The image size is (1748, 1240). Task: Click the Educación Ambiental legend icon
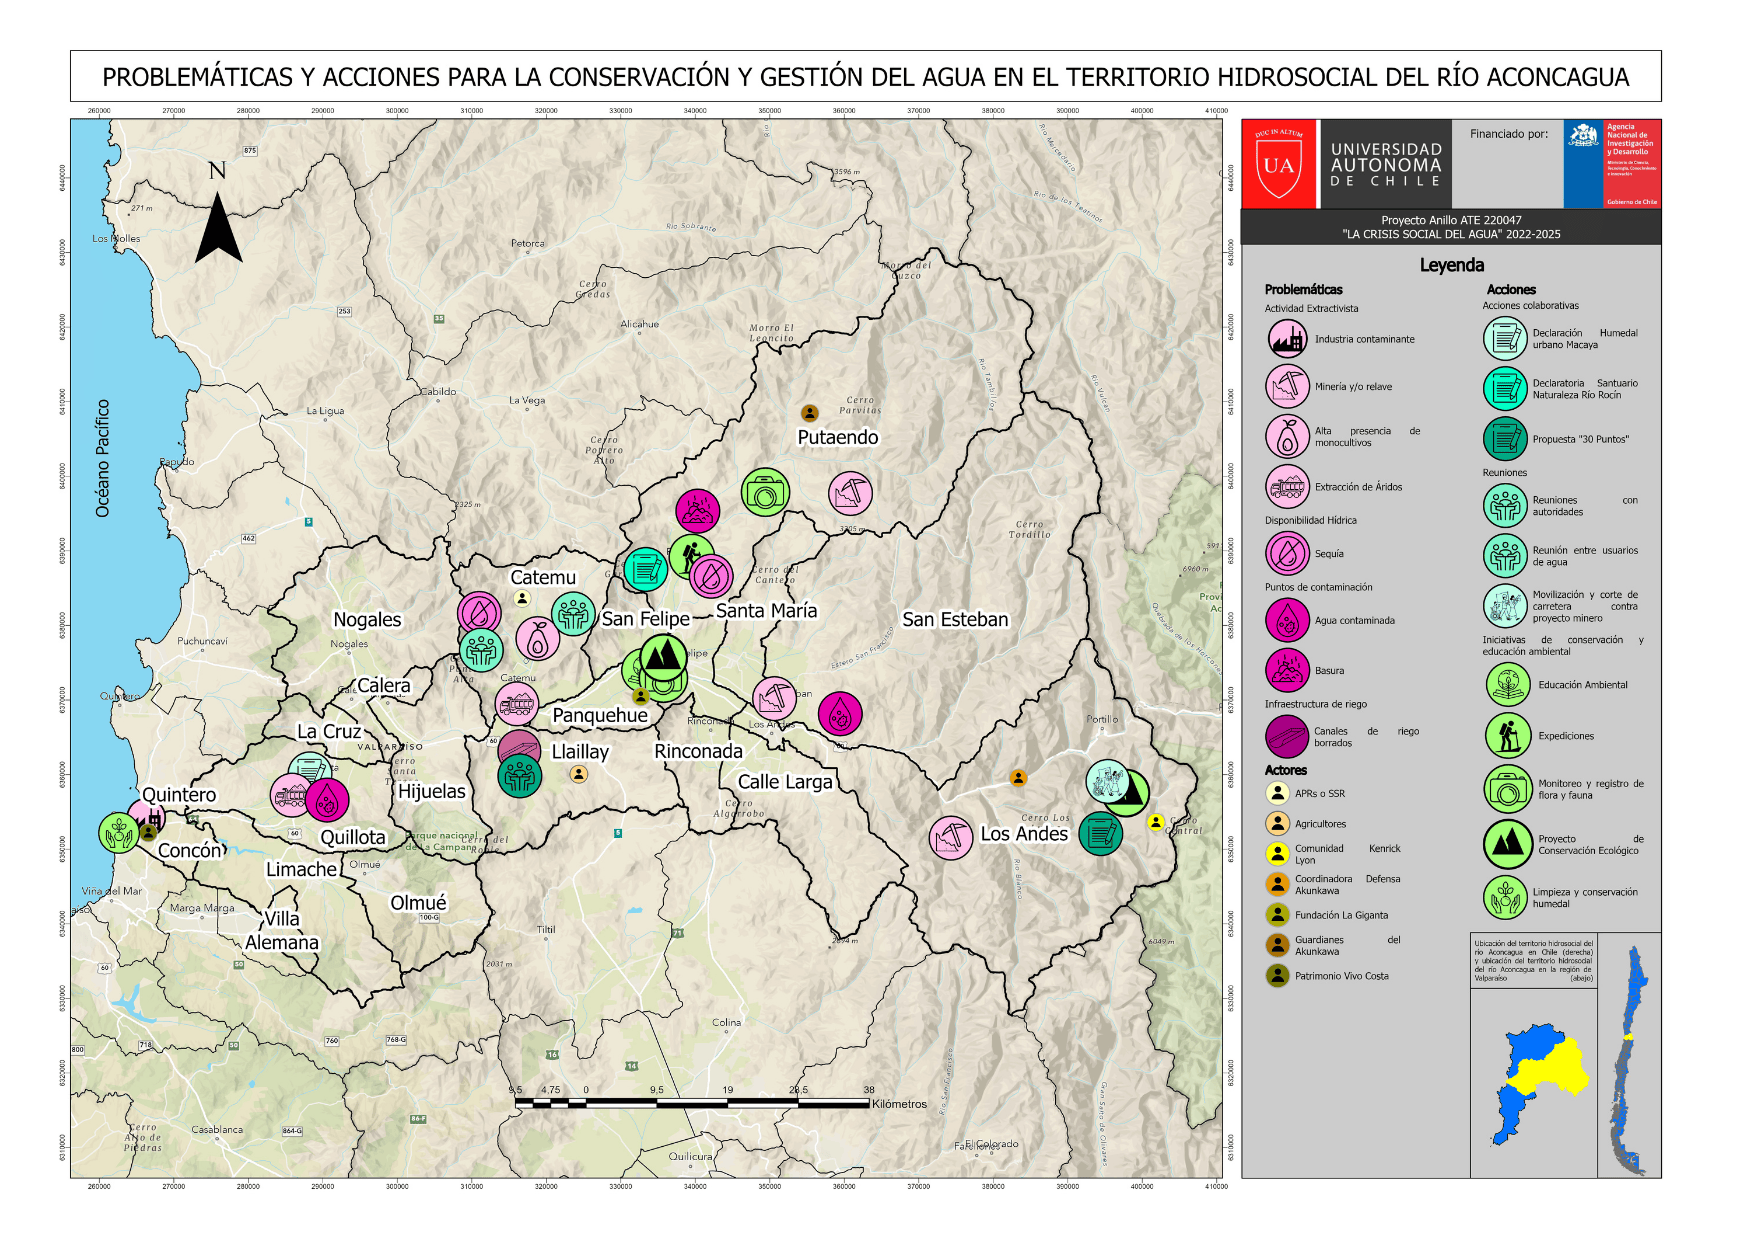click(1507, 685)
